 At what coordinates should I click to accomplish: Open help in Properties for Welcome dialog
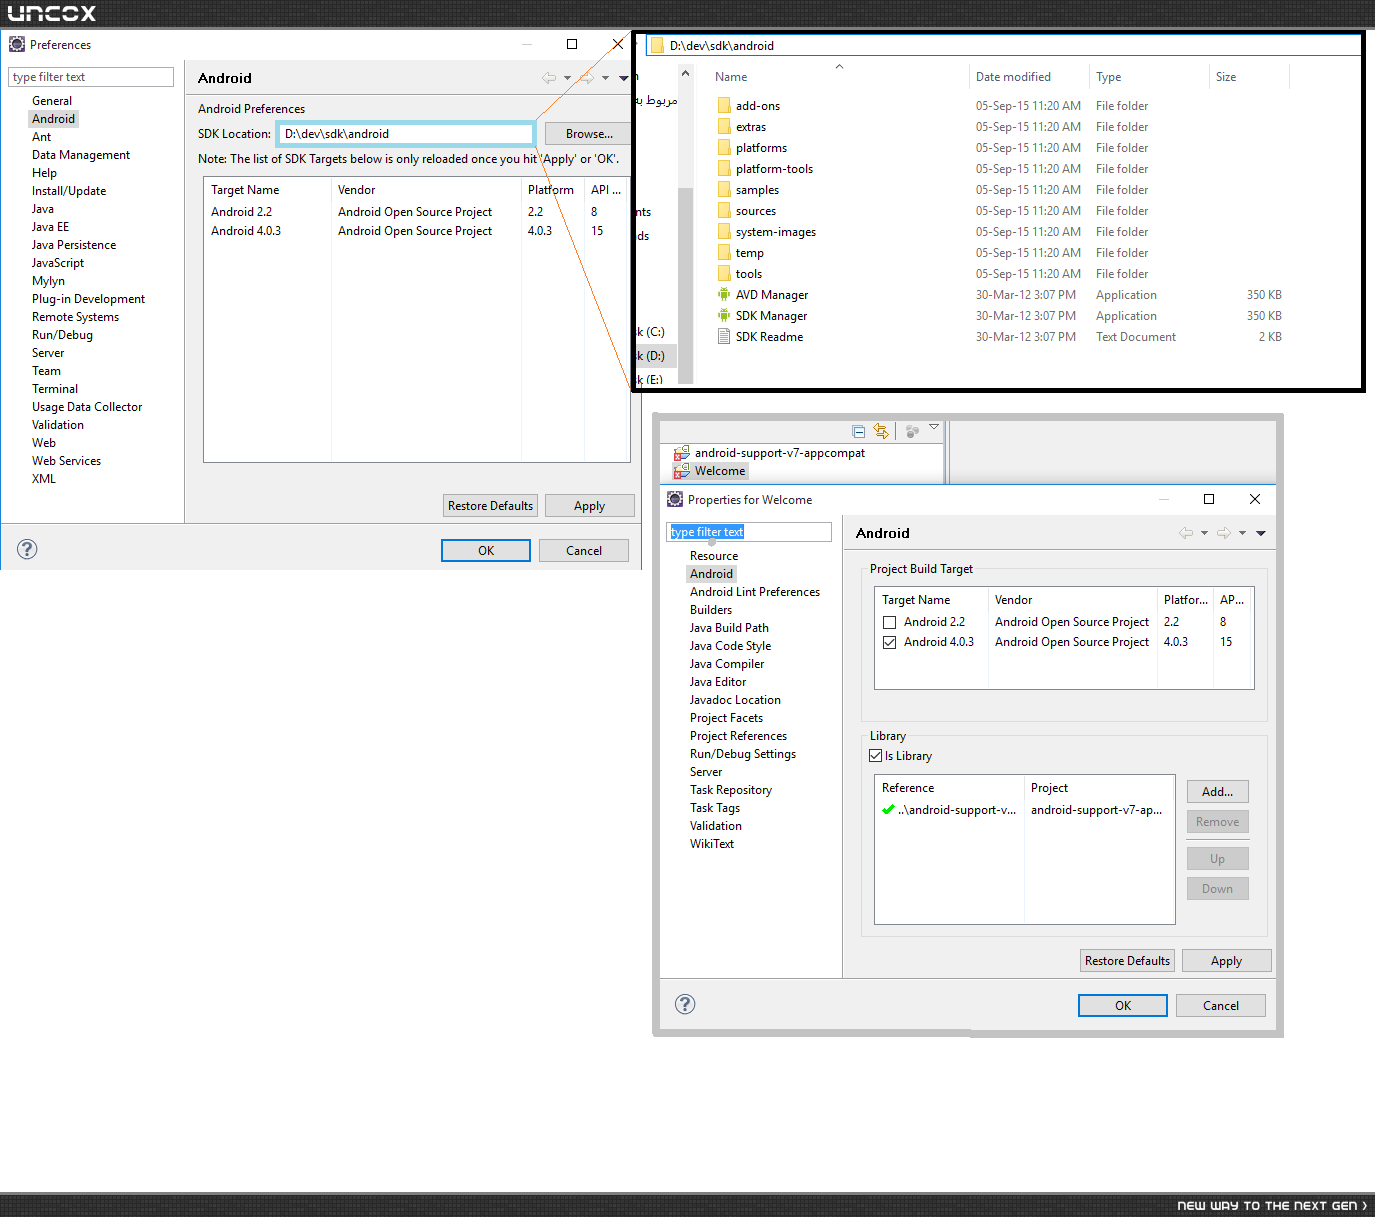coord(685,1004)
